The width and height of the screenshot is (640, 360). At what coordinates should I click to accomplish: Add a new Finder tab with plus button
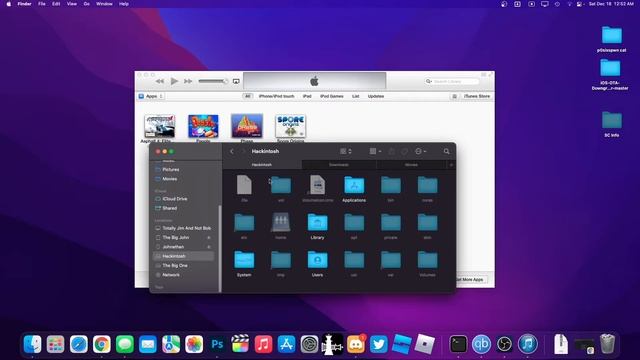click(451, 165)
